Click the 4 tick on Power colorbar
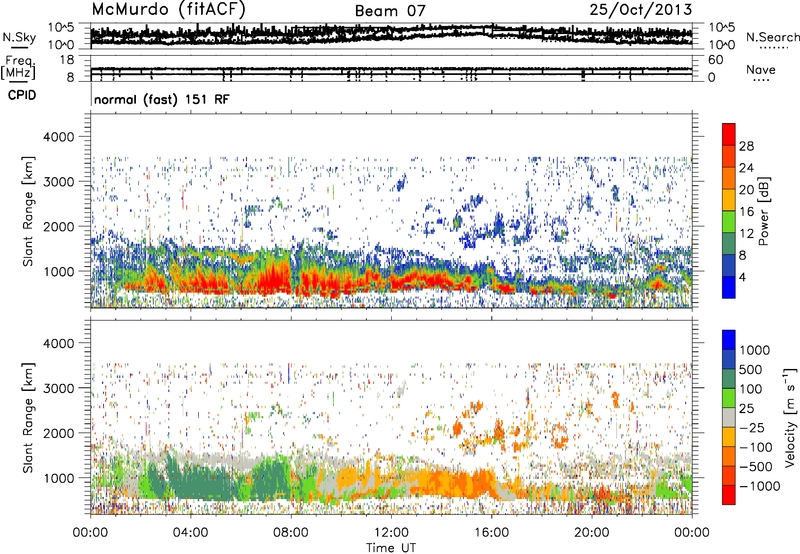 [x=742, y=278]
